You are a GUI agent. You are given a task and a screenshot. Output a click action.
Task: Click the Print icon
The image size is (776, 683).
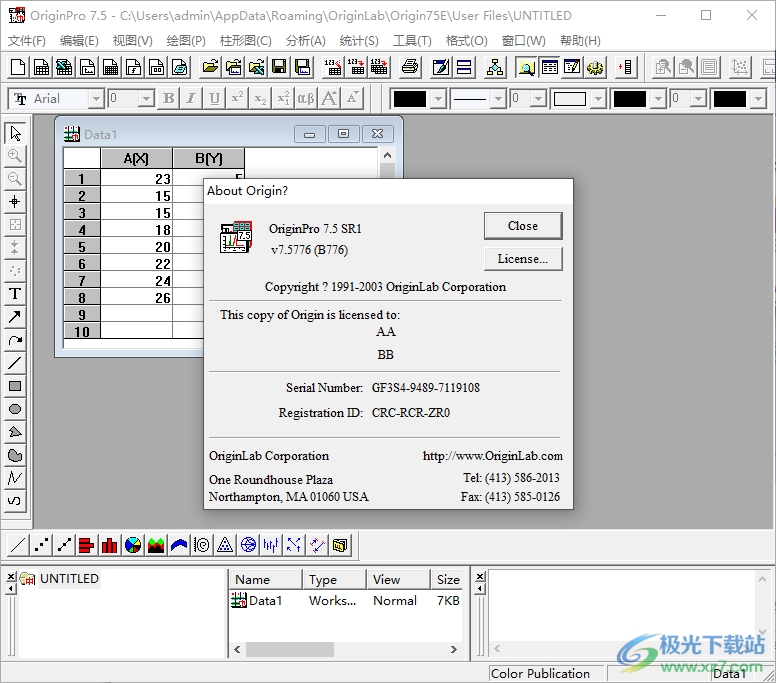[x=410, y=67]
